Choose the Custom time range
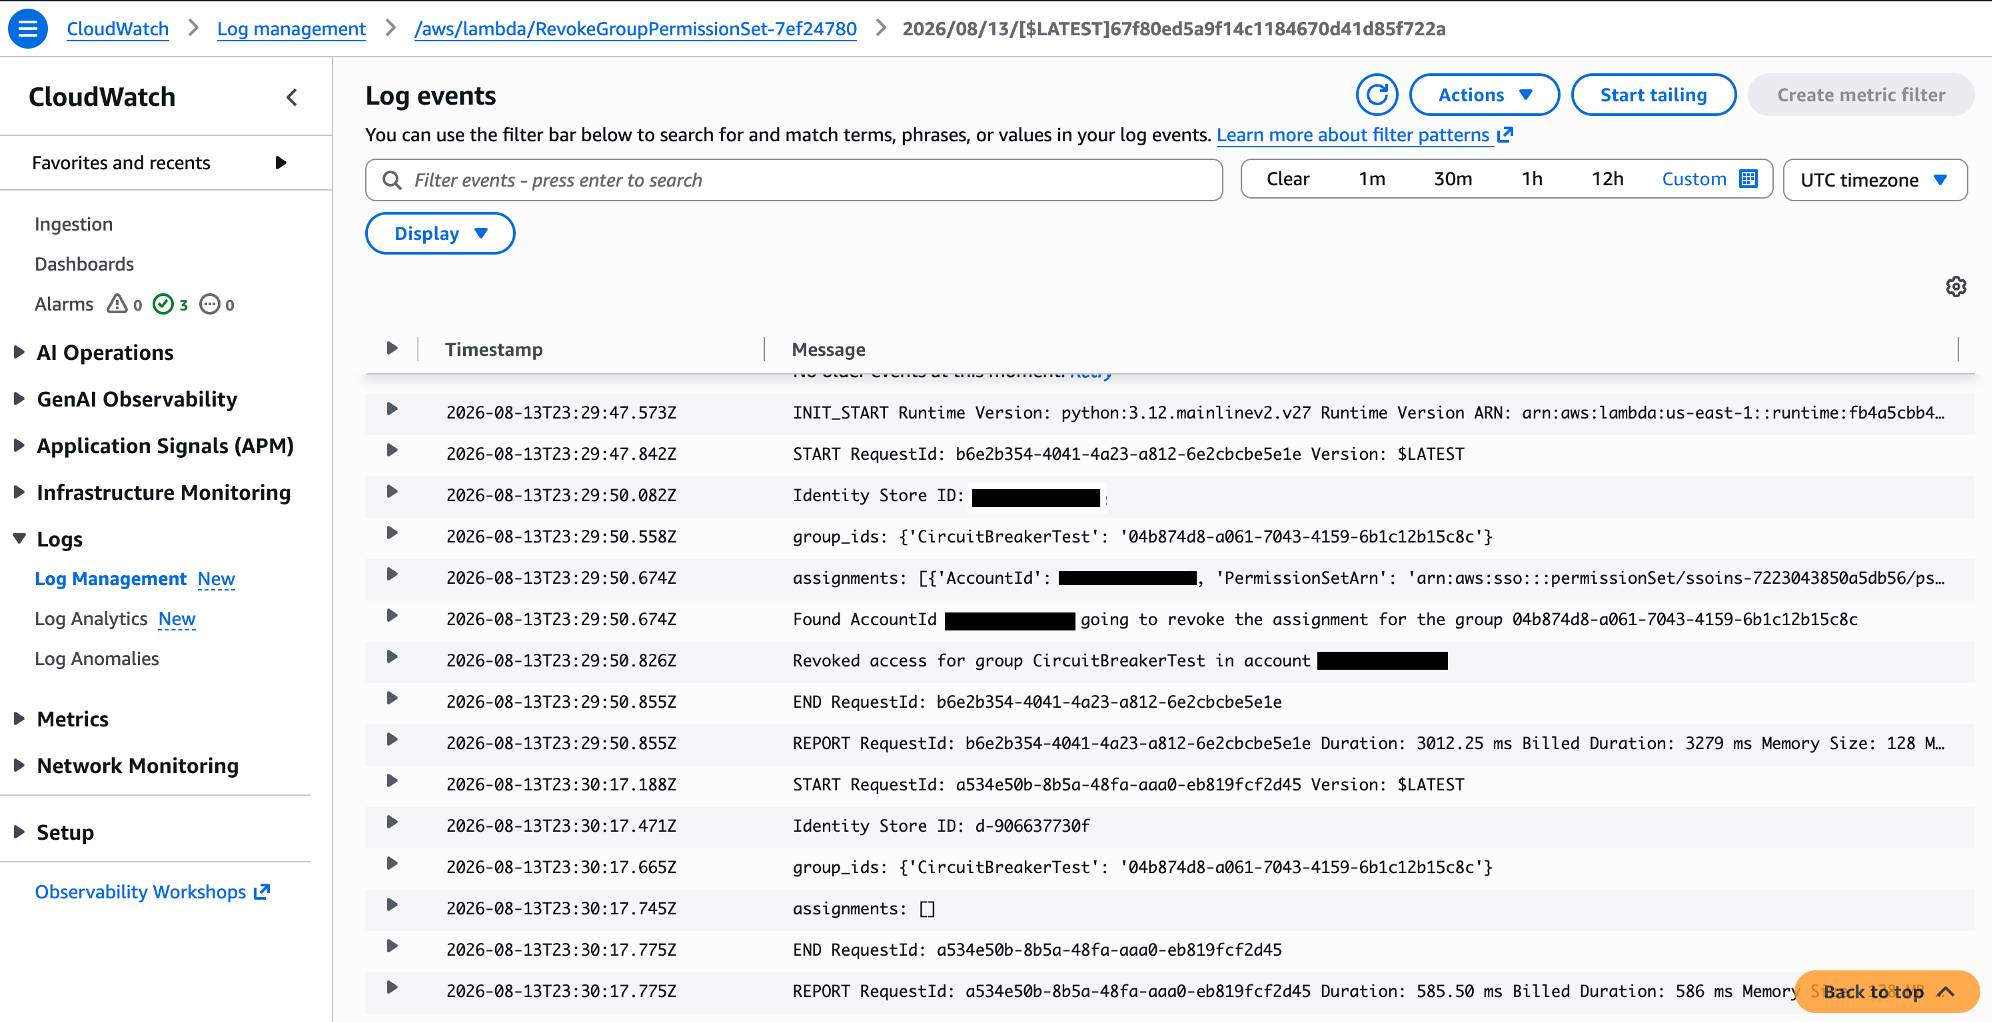Screen dimensions: 1992x1022 1694,179
